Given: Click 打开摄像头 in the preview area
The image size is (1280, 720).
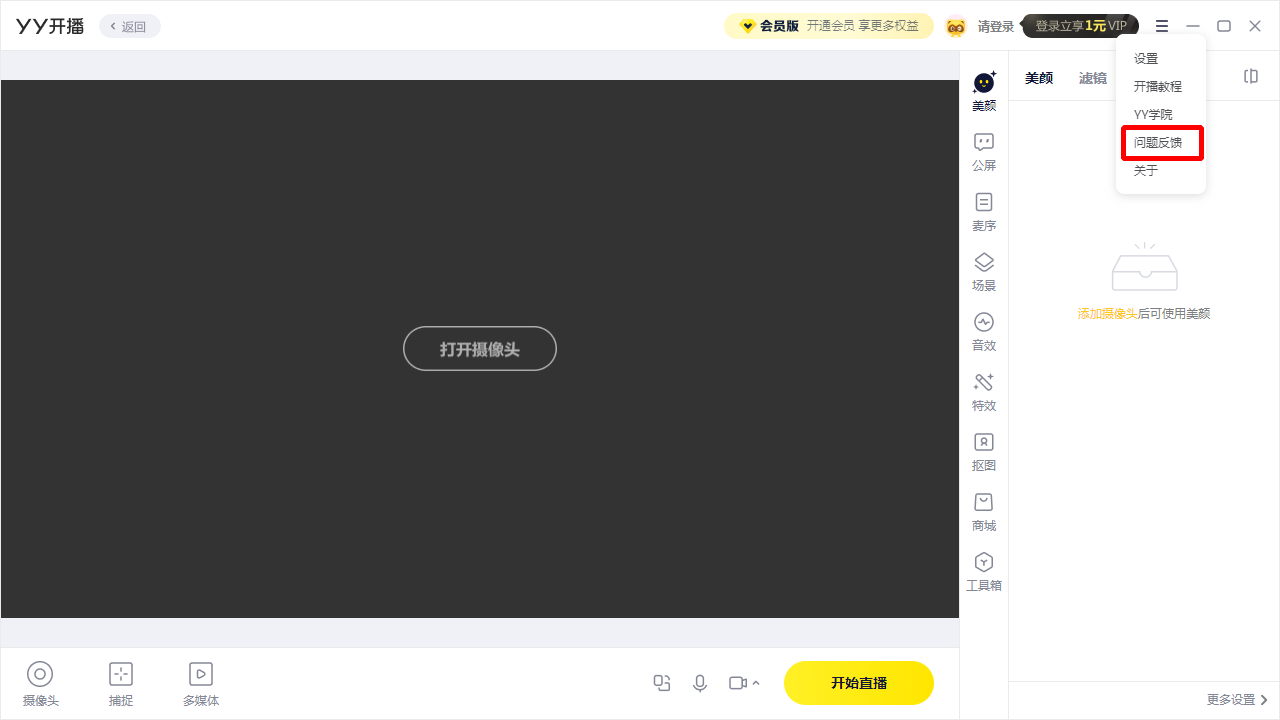Looking at the screenshot, I should coord(480,349).
